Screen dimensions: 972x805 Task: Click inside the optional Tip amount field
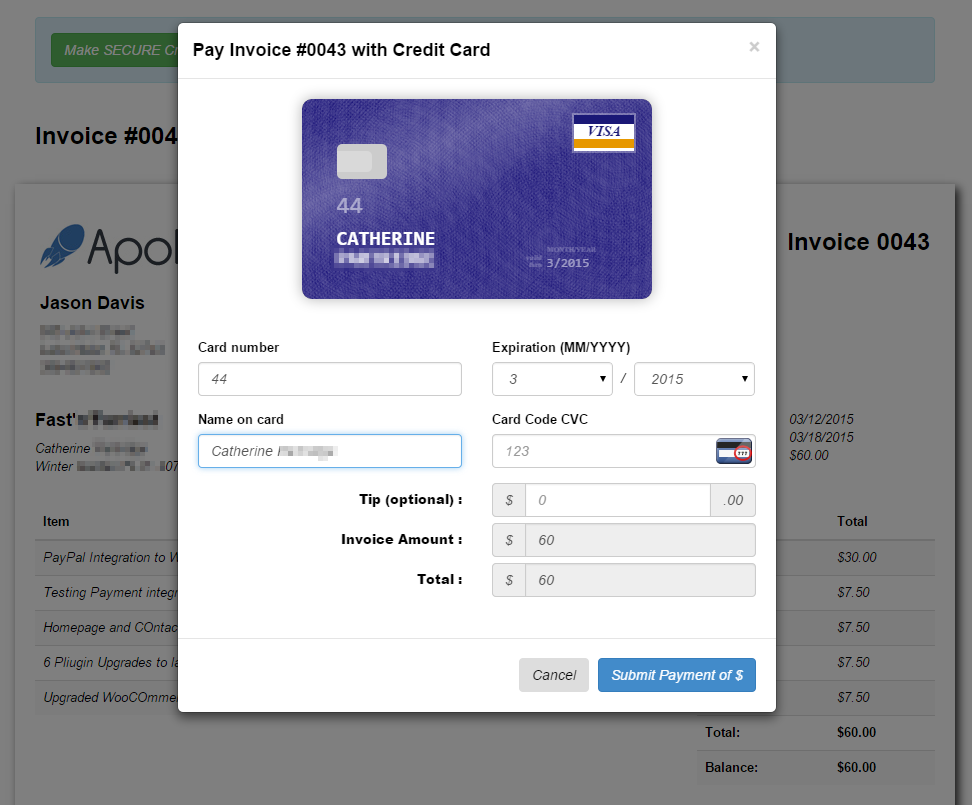pos(617,500)
